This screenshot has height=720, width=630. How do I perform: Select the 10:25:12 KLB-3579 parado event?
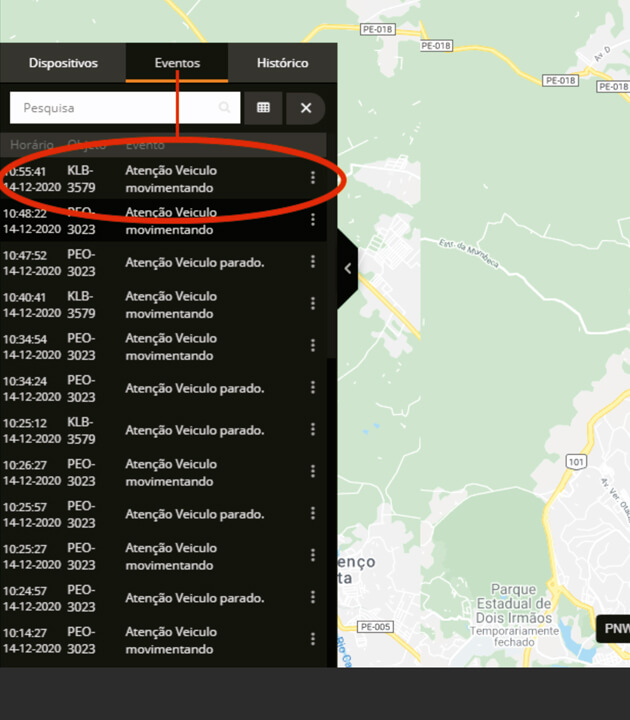pyautogui.click(x=163, y=430)
